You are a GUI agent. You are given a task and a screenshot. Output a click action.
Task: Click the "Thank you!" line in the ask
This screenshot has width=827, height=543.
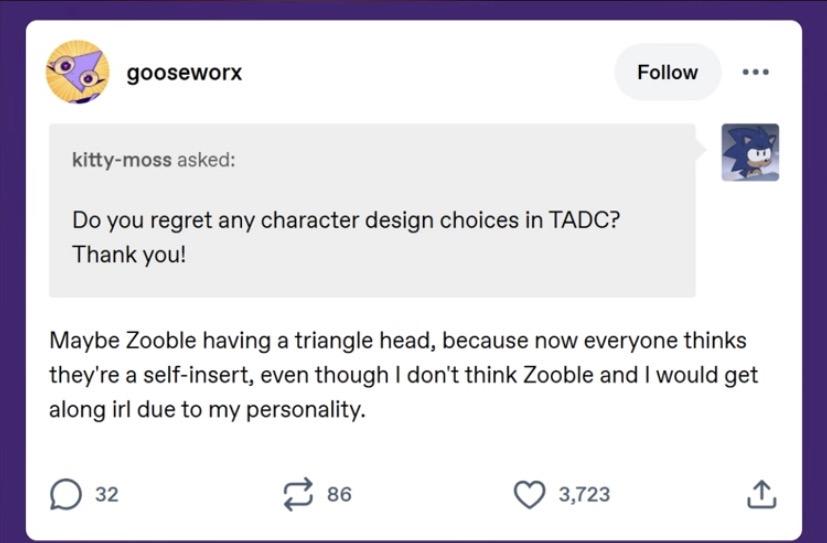pyautogui.click(x=129, y=253)
